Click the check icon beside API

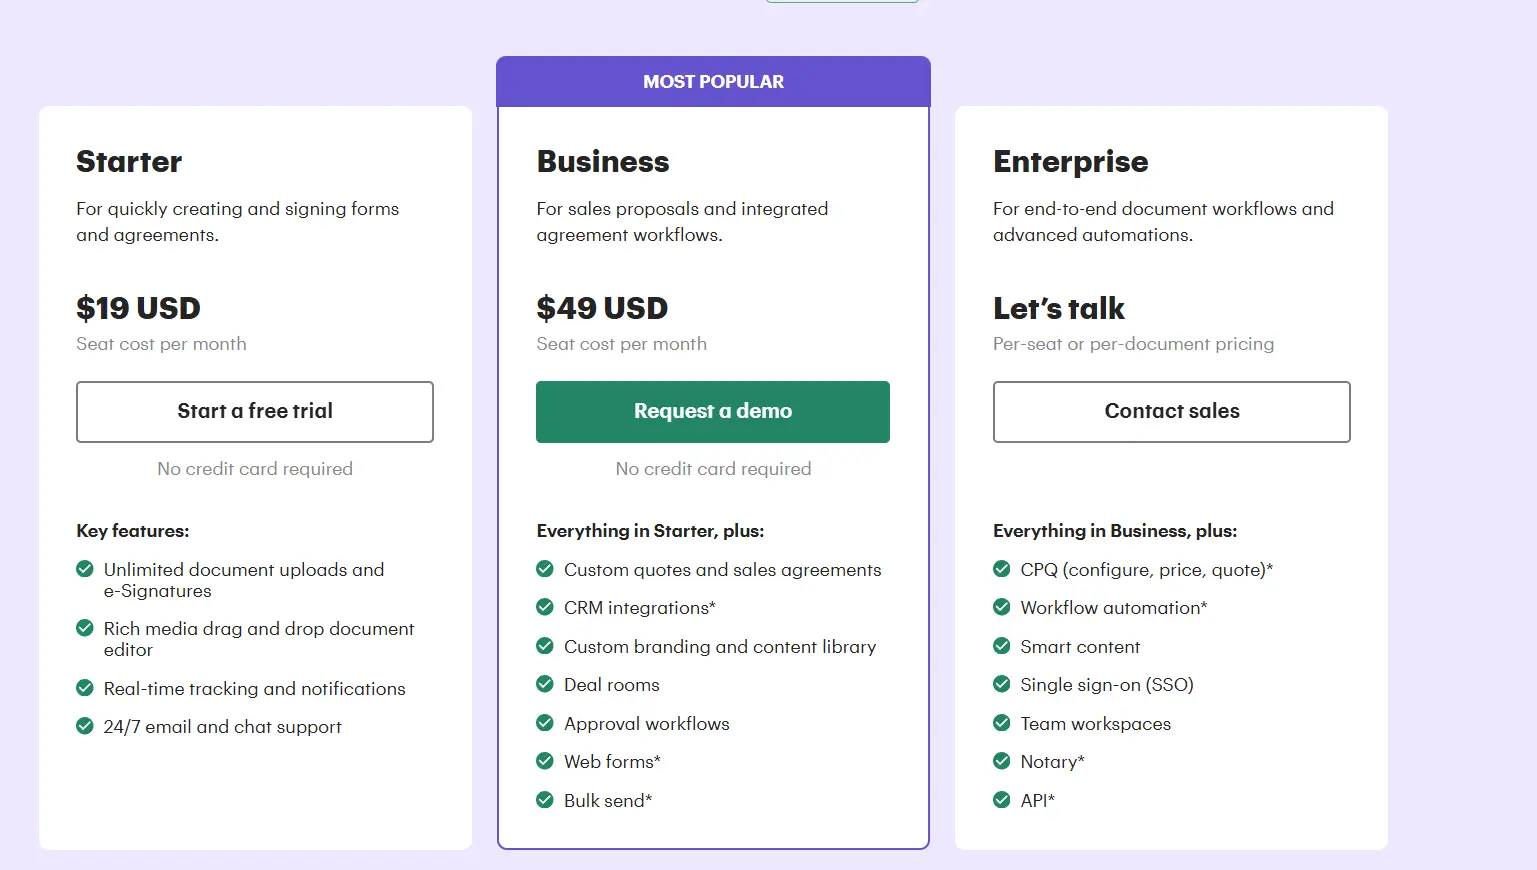(1002, 800)
